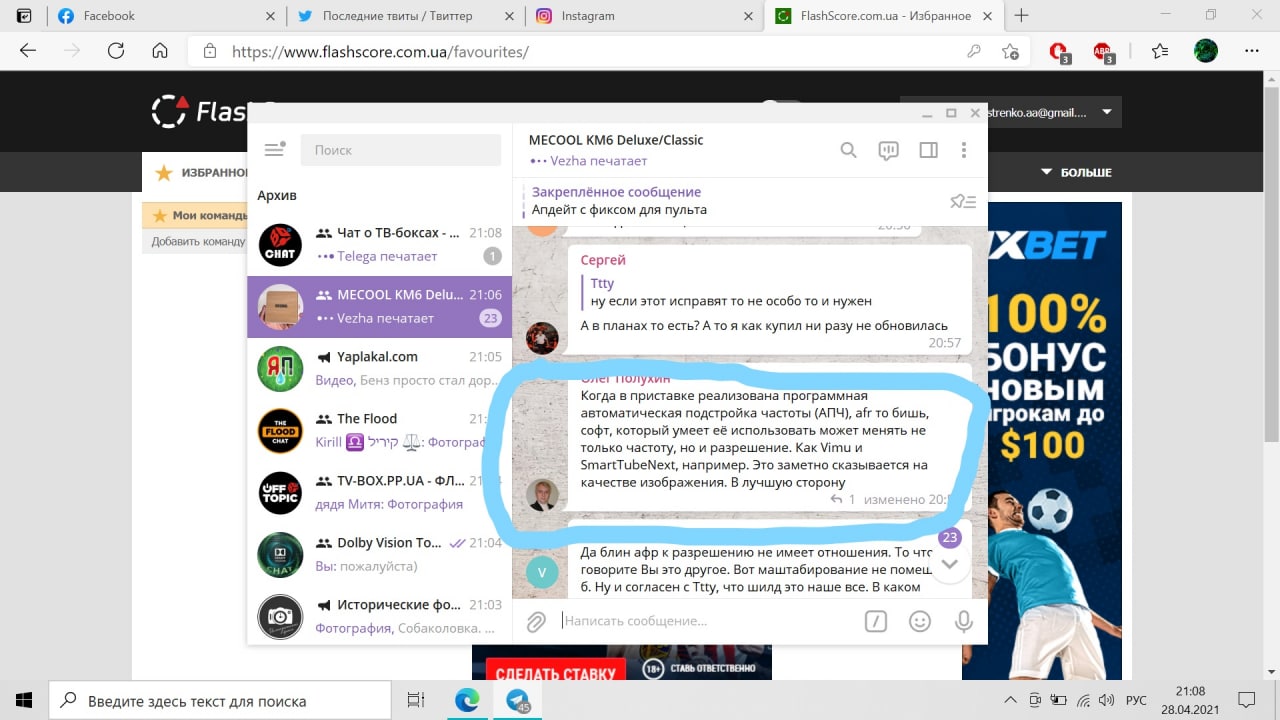Click the browser address bar URL
The image size is (1280, 720).
click(x=380, y=52)
